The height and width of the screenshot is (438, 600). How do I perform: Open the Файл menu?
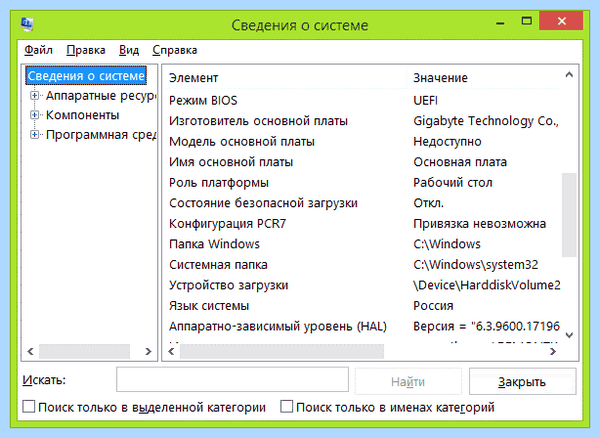[38, 50]
